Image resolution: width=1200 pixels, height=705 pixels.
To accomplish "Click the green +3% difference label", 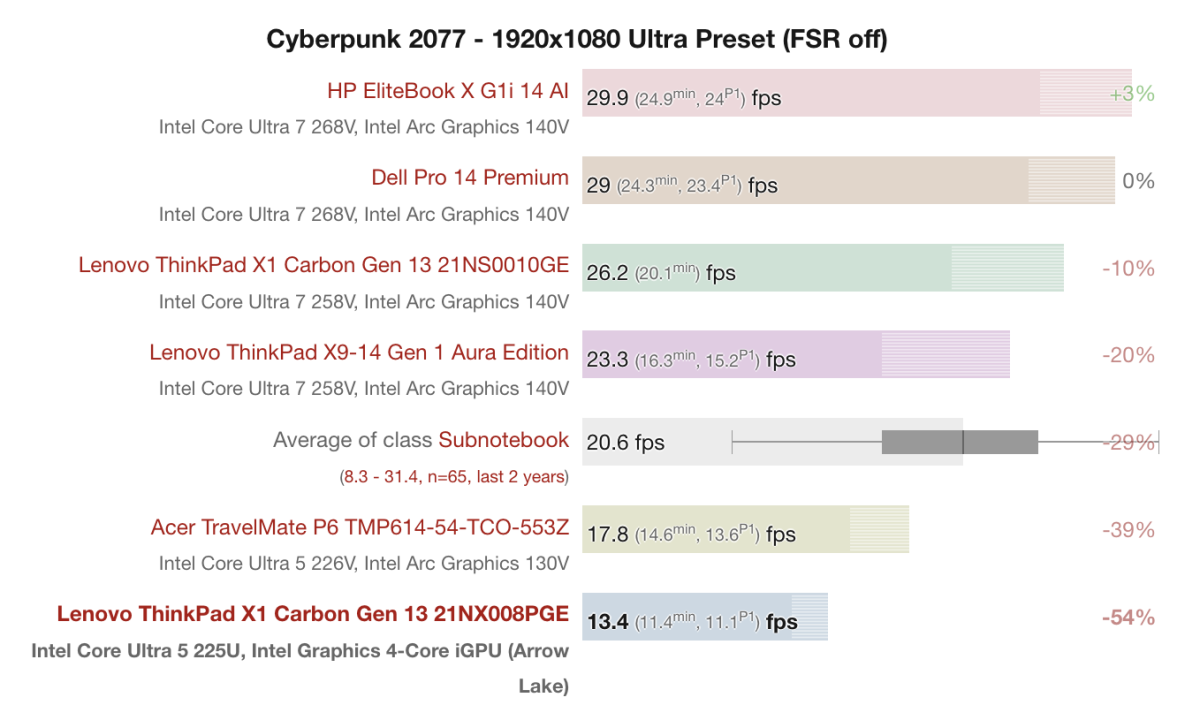I will point(1132,94).
